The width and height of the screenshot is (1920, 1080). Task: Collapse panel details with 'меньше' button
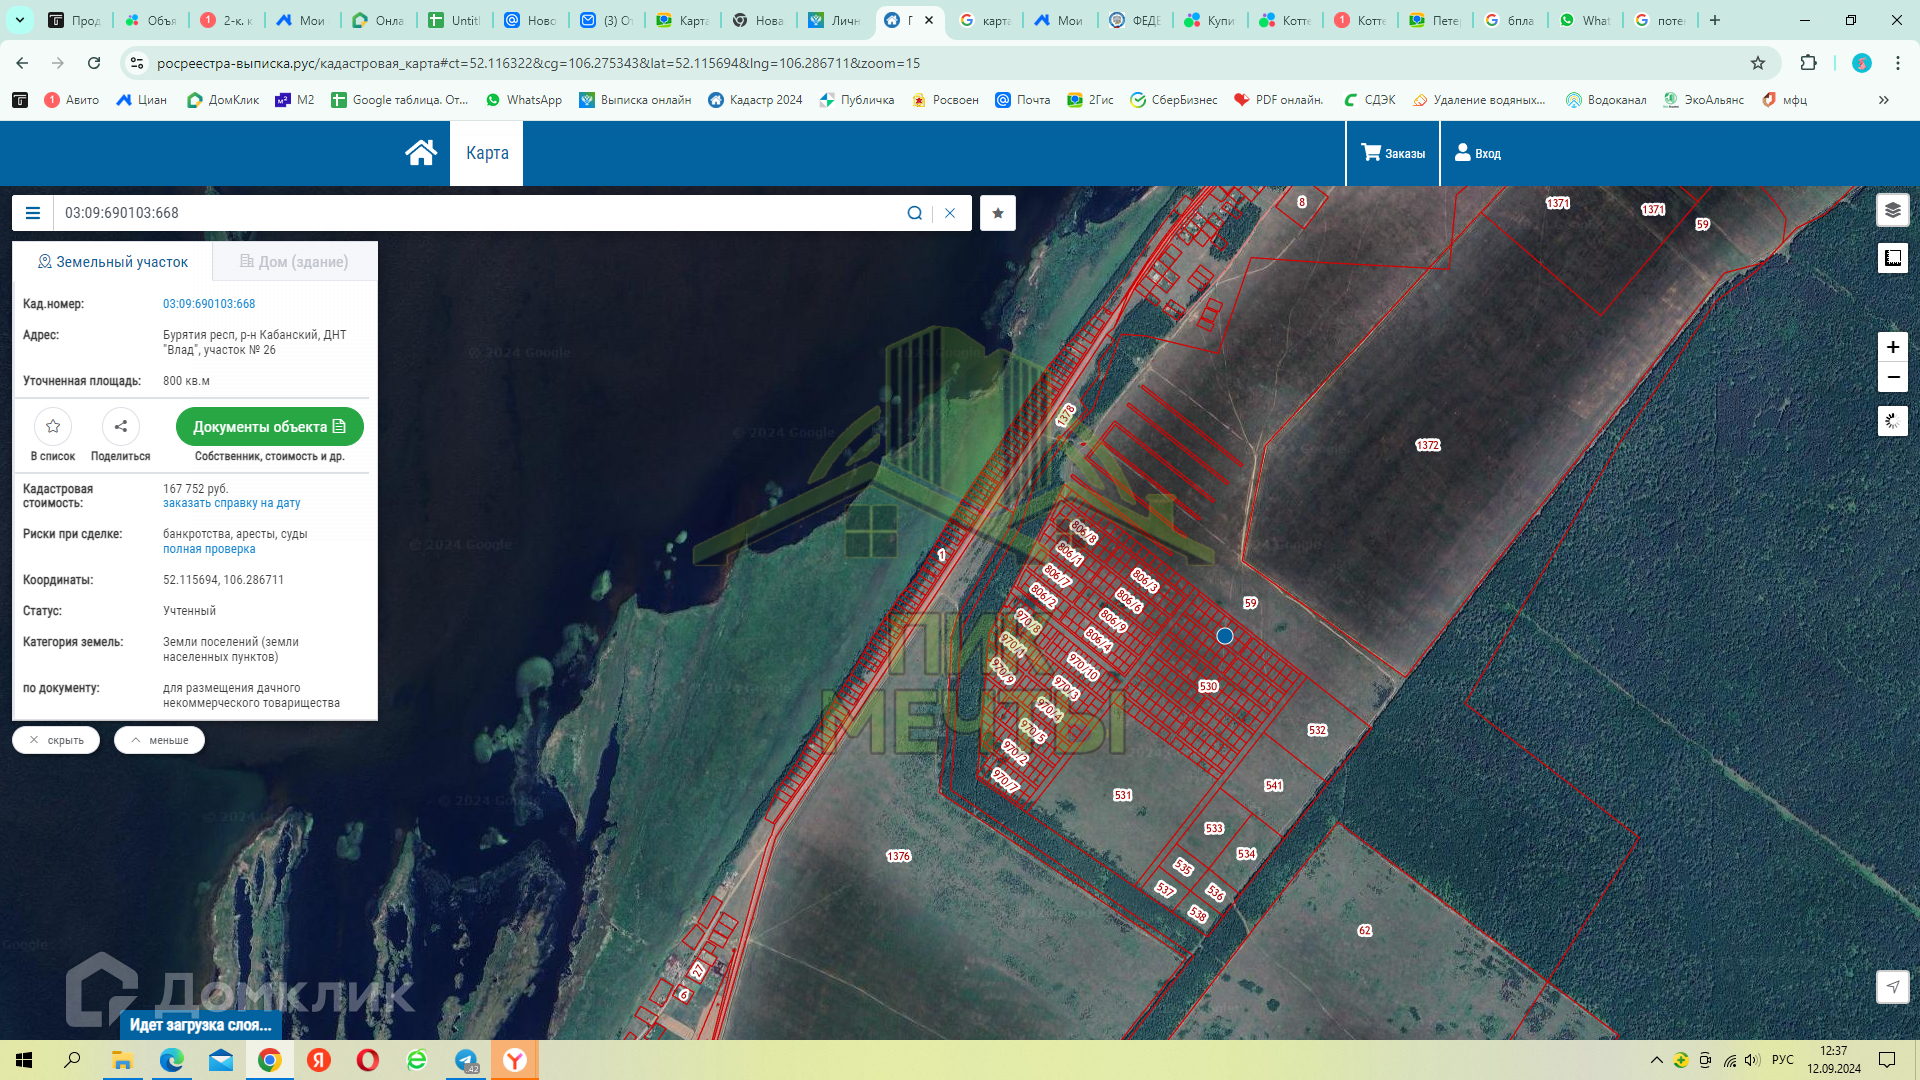pyautogui.click(x=159, y=740)
